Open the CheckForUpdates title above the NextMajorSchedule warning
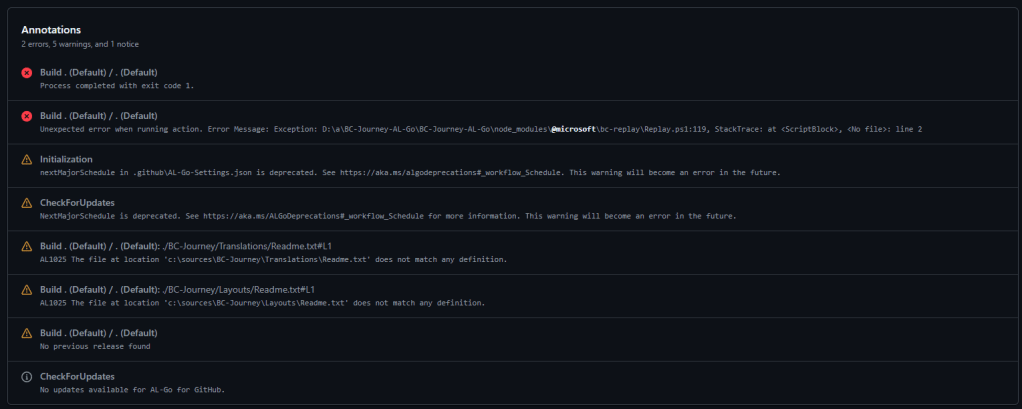The height and width of the screenshot is (409, 1022). click(x=77, y=202)
